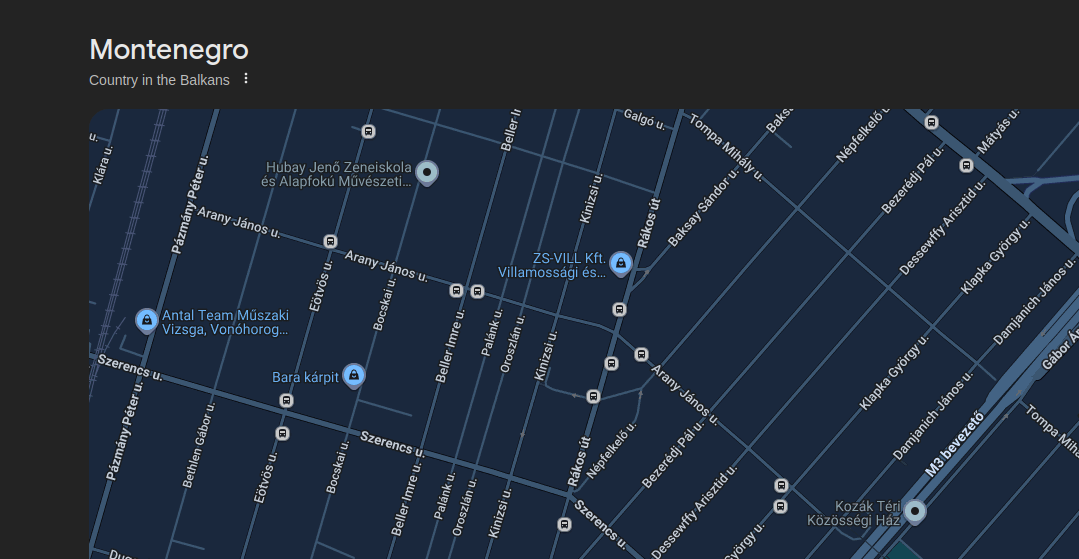Click the Galgó u. street label
This screenshot has width=1079, height=559.
(x=644, y=120)
